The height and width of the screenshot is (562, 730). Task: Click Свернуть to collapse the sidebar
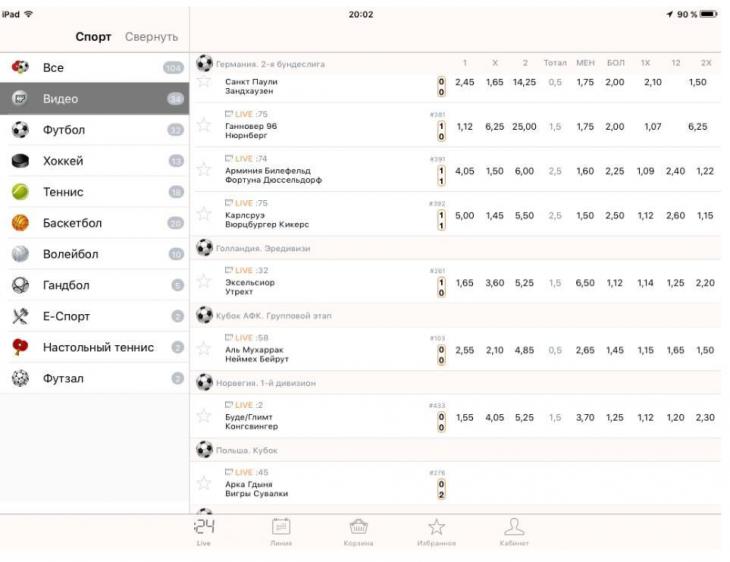point(151,37)
